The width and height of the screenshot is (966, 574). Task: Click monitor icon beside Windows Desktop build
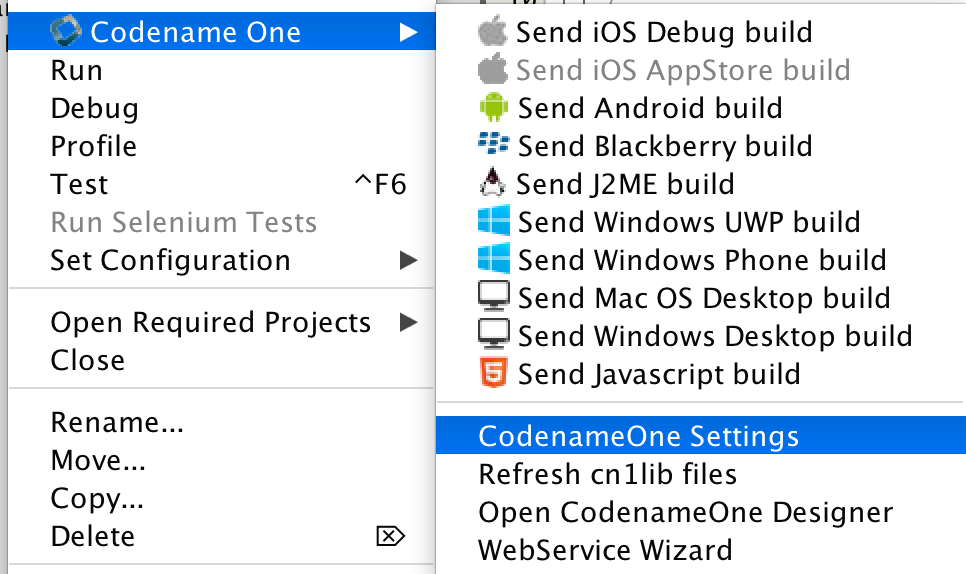493,336
